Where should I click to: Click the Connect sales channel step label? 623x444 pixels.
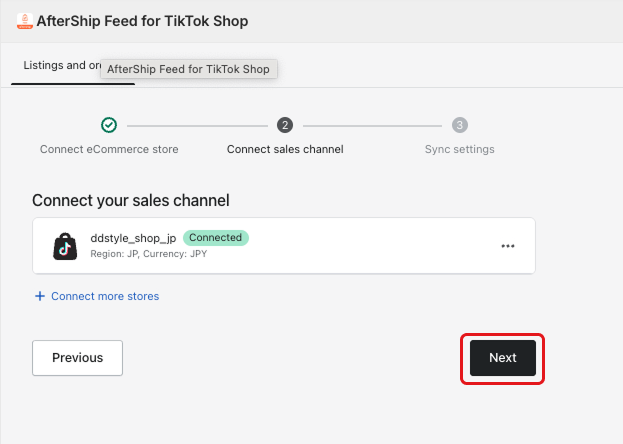coord(285,149)
